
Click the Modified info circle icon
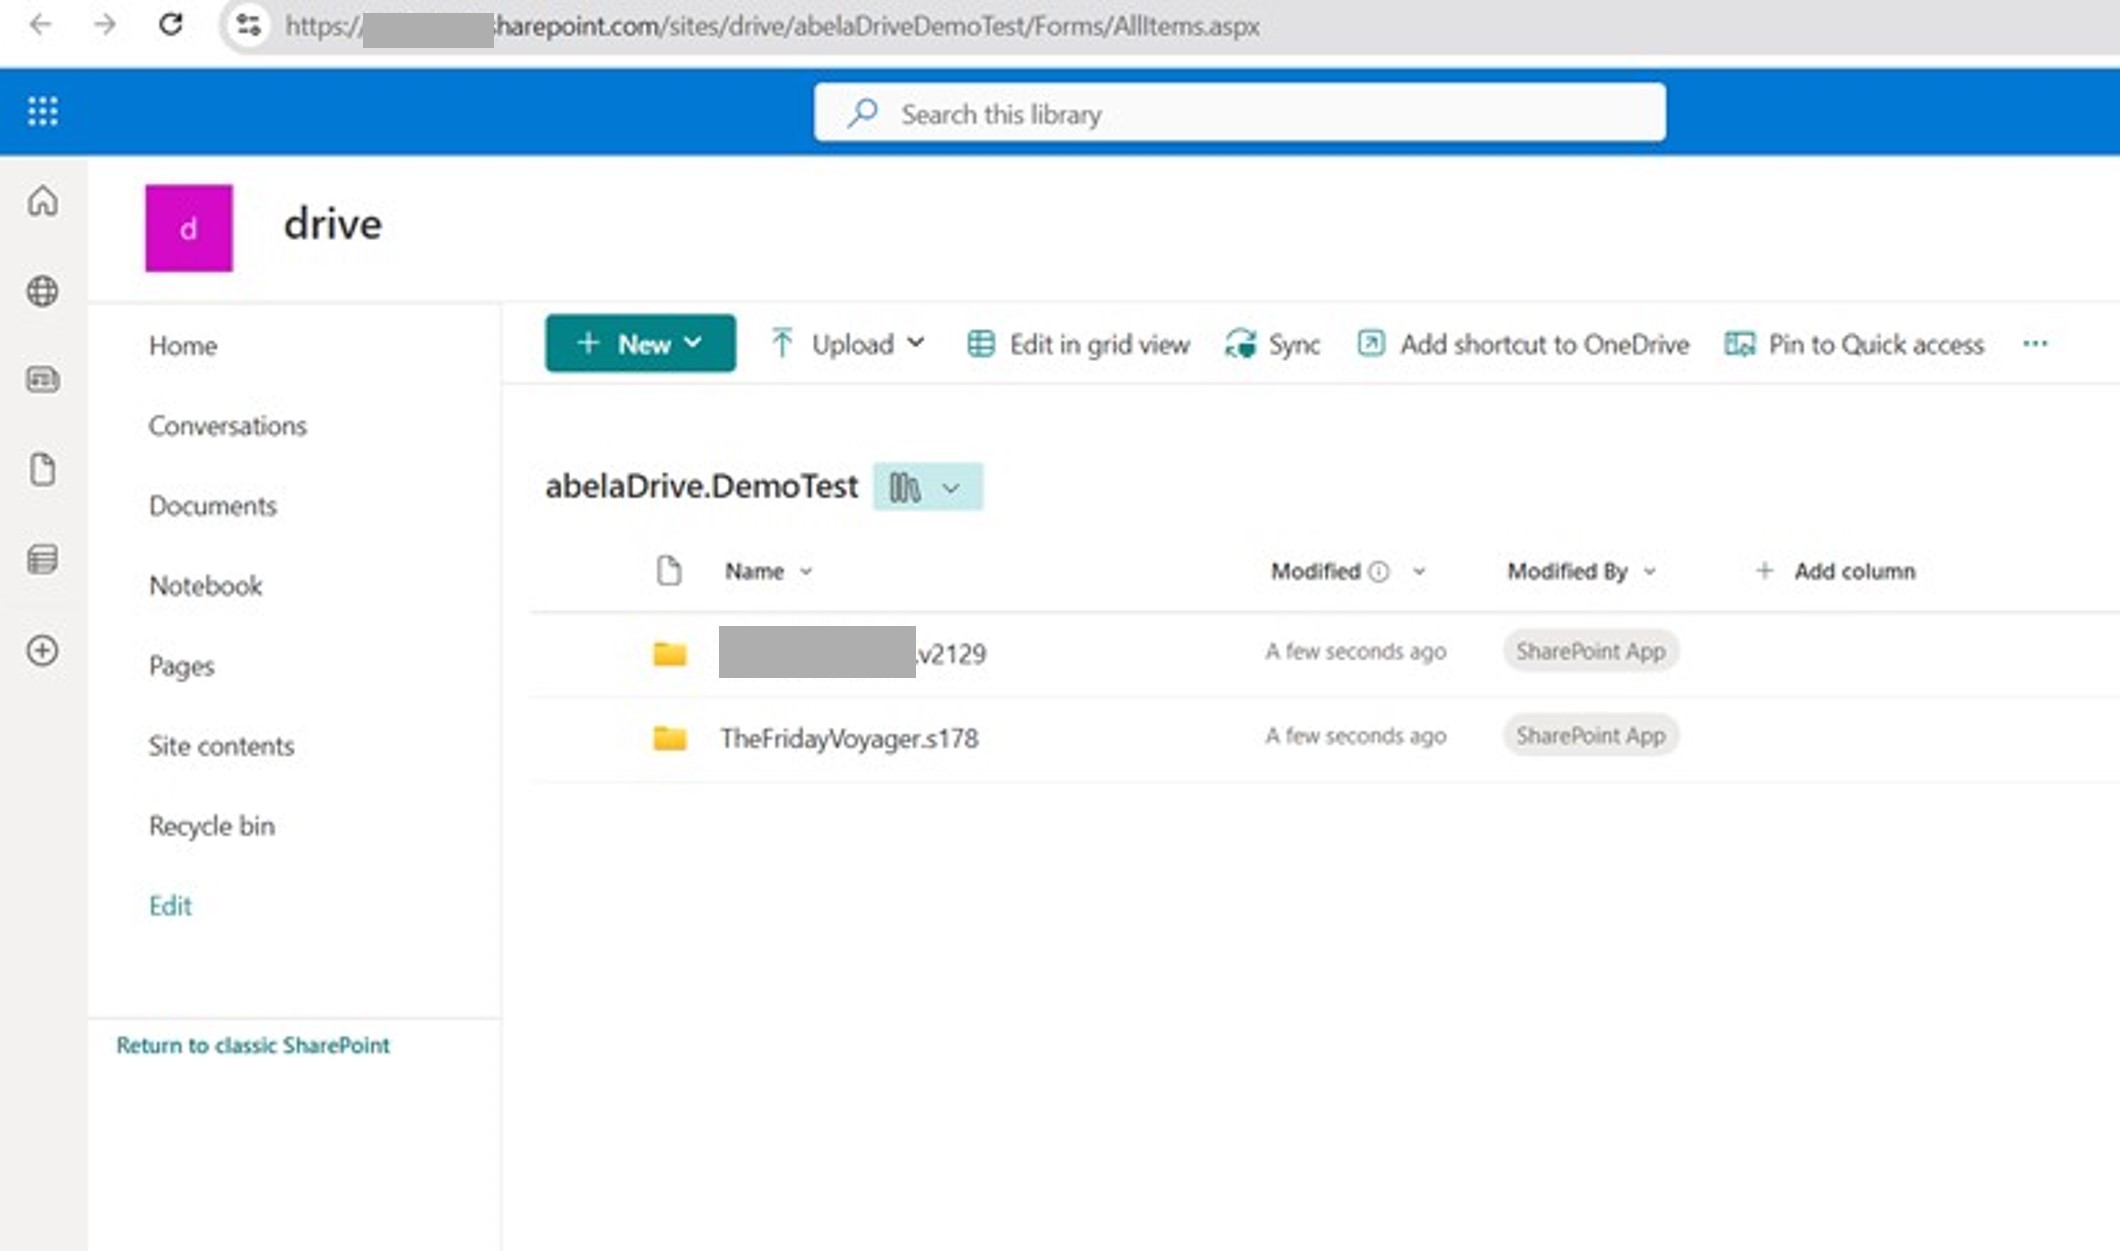[1379, 572]
